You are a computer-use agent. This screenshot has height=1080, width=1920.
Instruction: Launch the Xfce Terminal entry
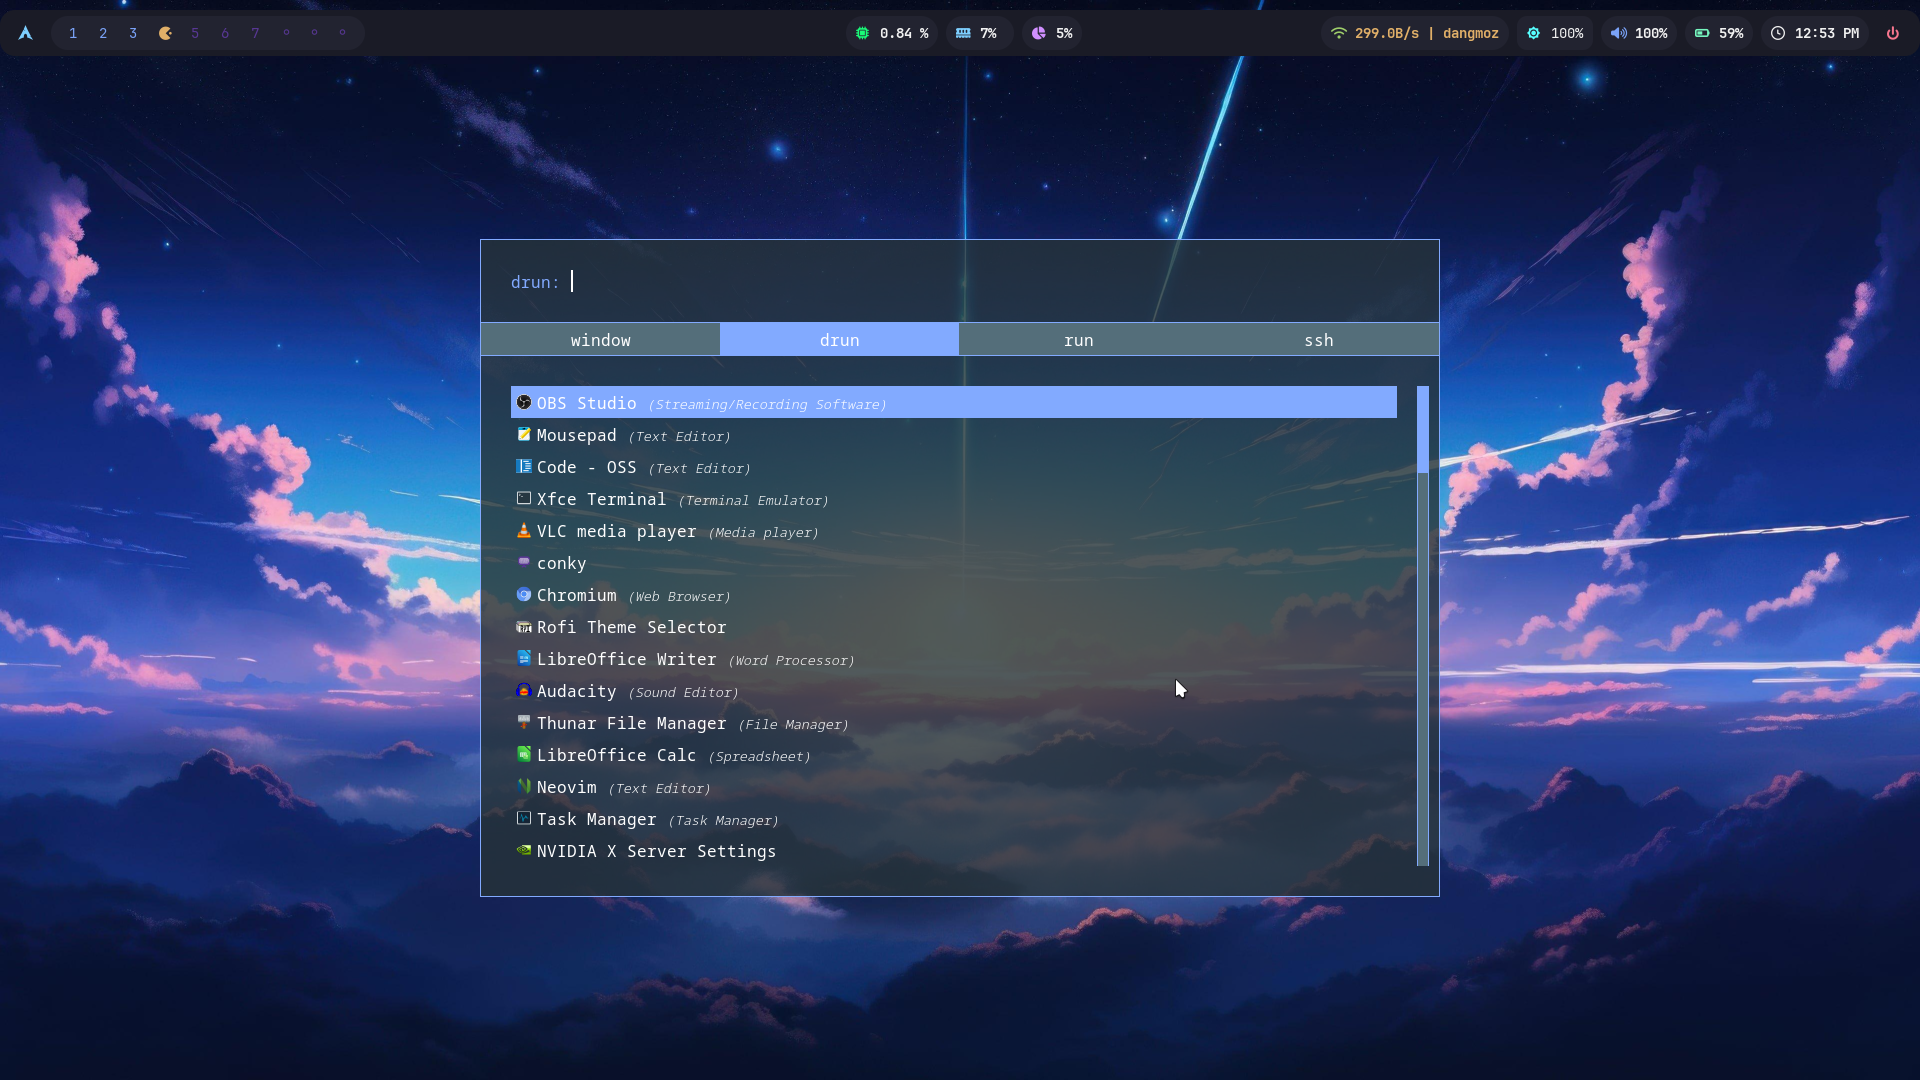point(601,499)
